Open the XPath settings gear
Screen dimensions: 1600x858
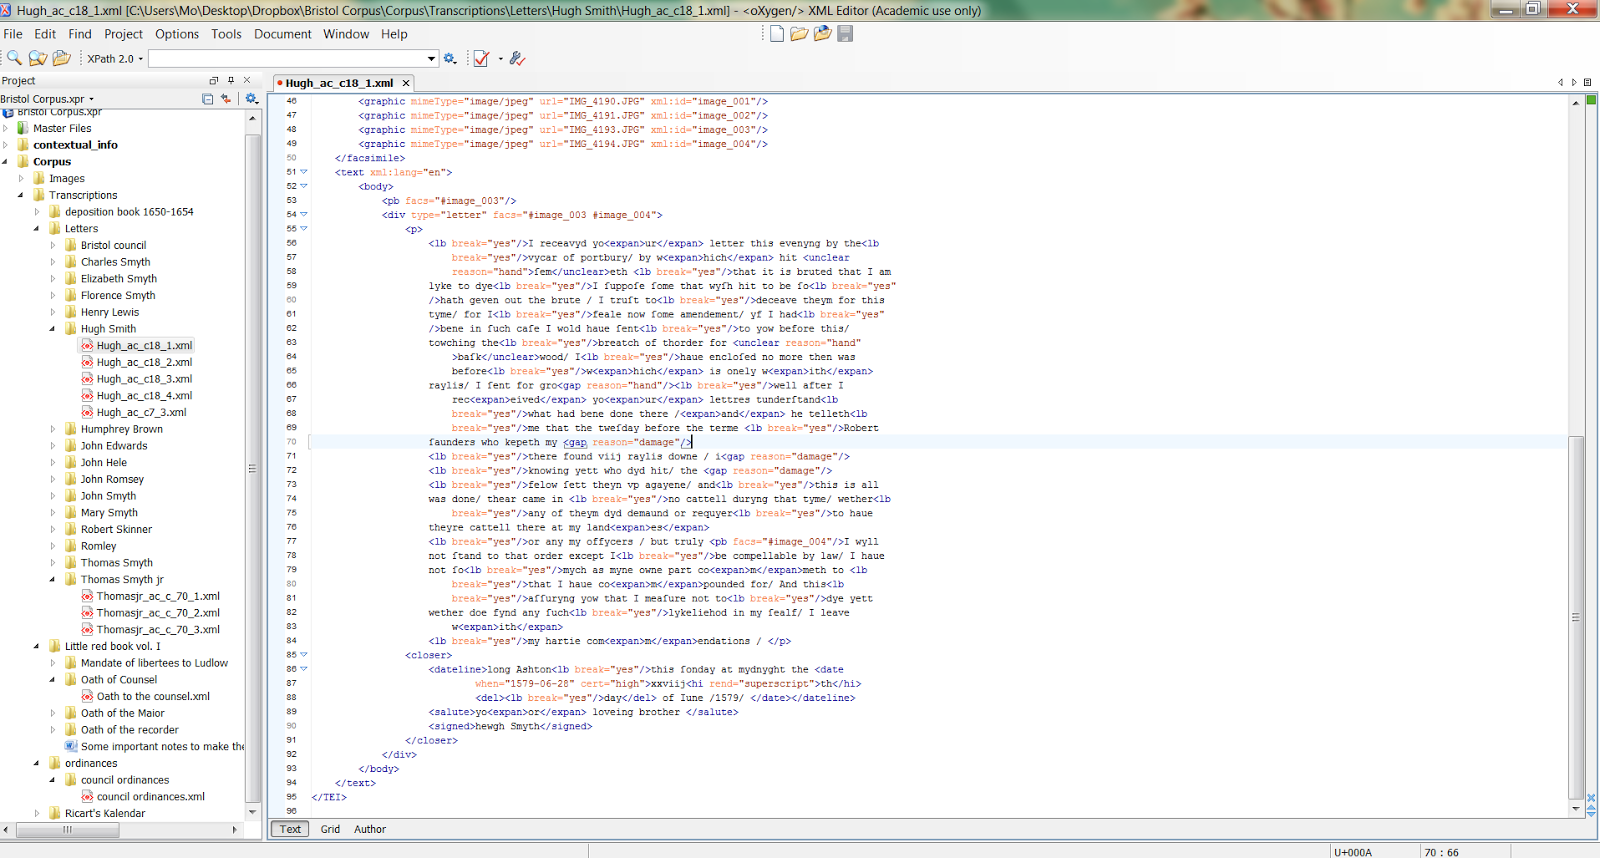pyautogui.click(x=450, y=58)
